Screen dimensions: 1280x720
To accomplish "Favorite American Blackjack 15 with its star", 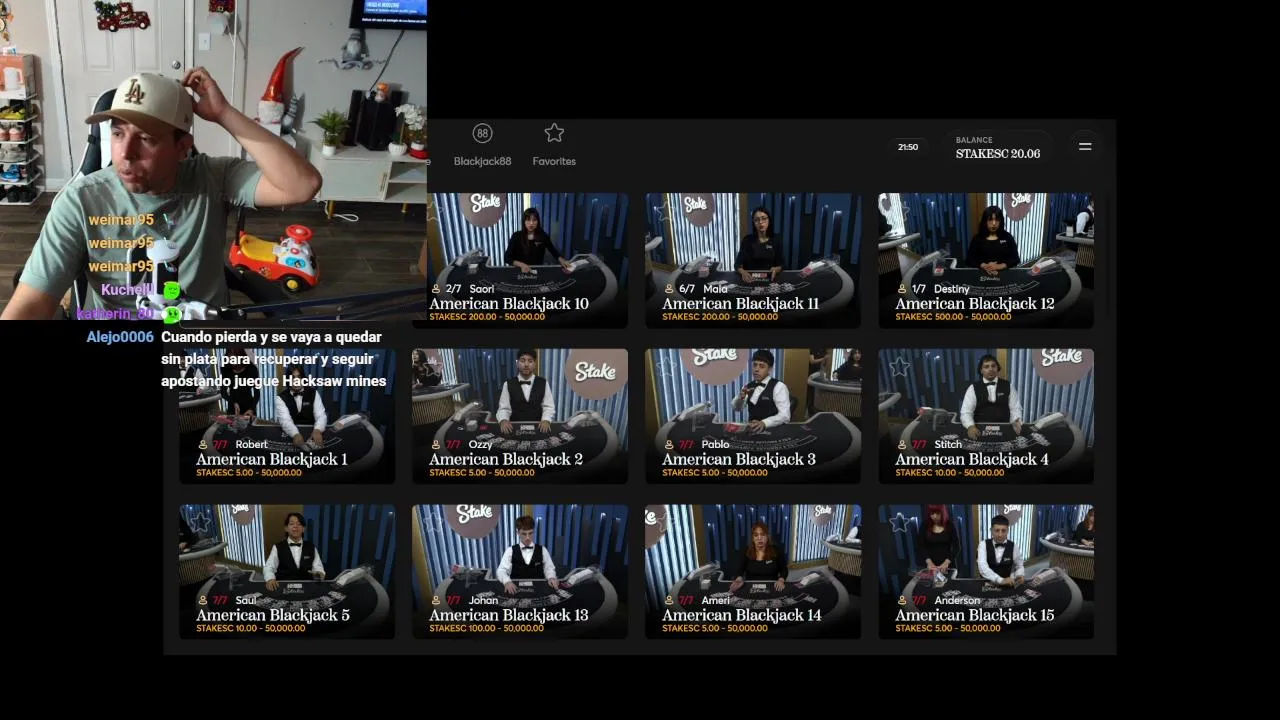I will (x=899, y=523).
